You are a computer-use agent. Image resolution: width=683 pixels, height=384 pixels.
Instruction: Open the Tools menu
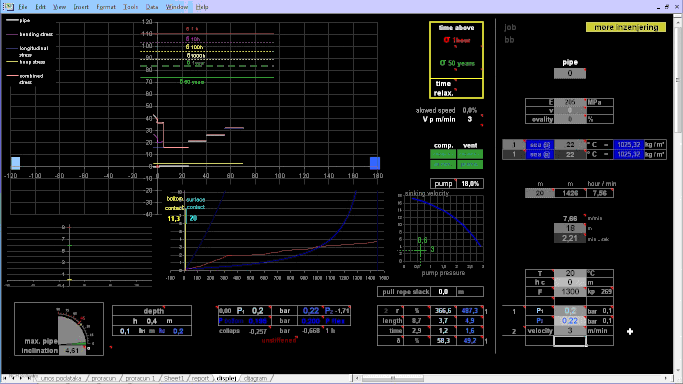tap(130, 7)
